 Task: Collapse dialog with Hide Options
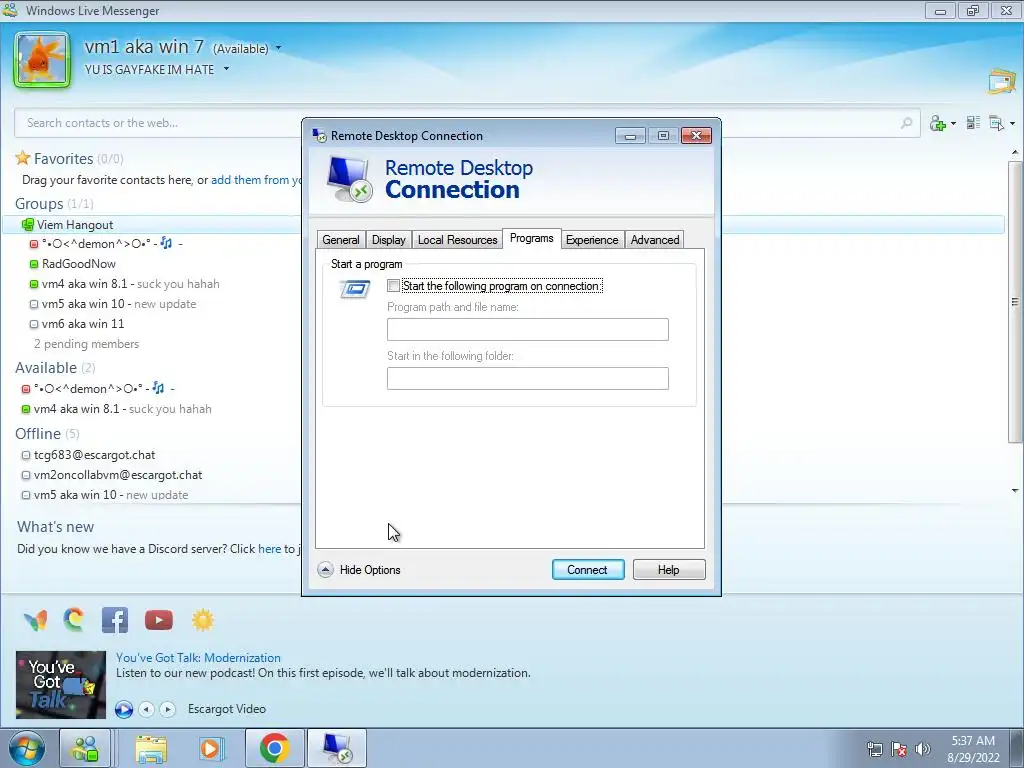pos(360,569)
